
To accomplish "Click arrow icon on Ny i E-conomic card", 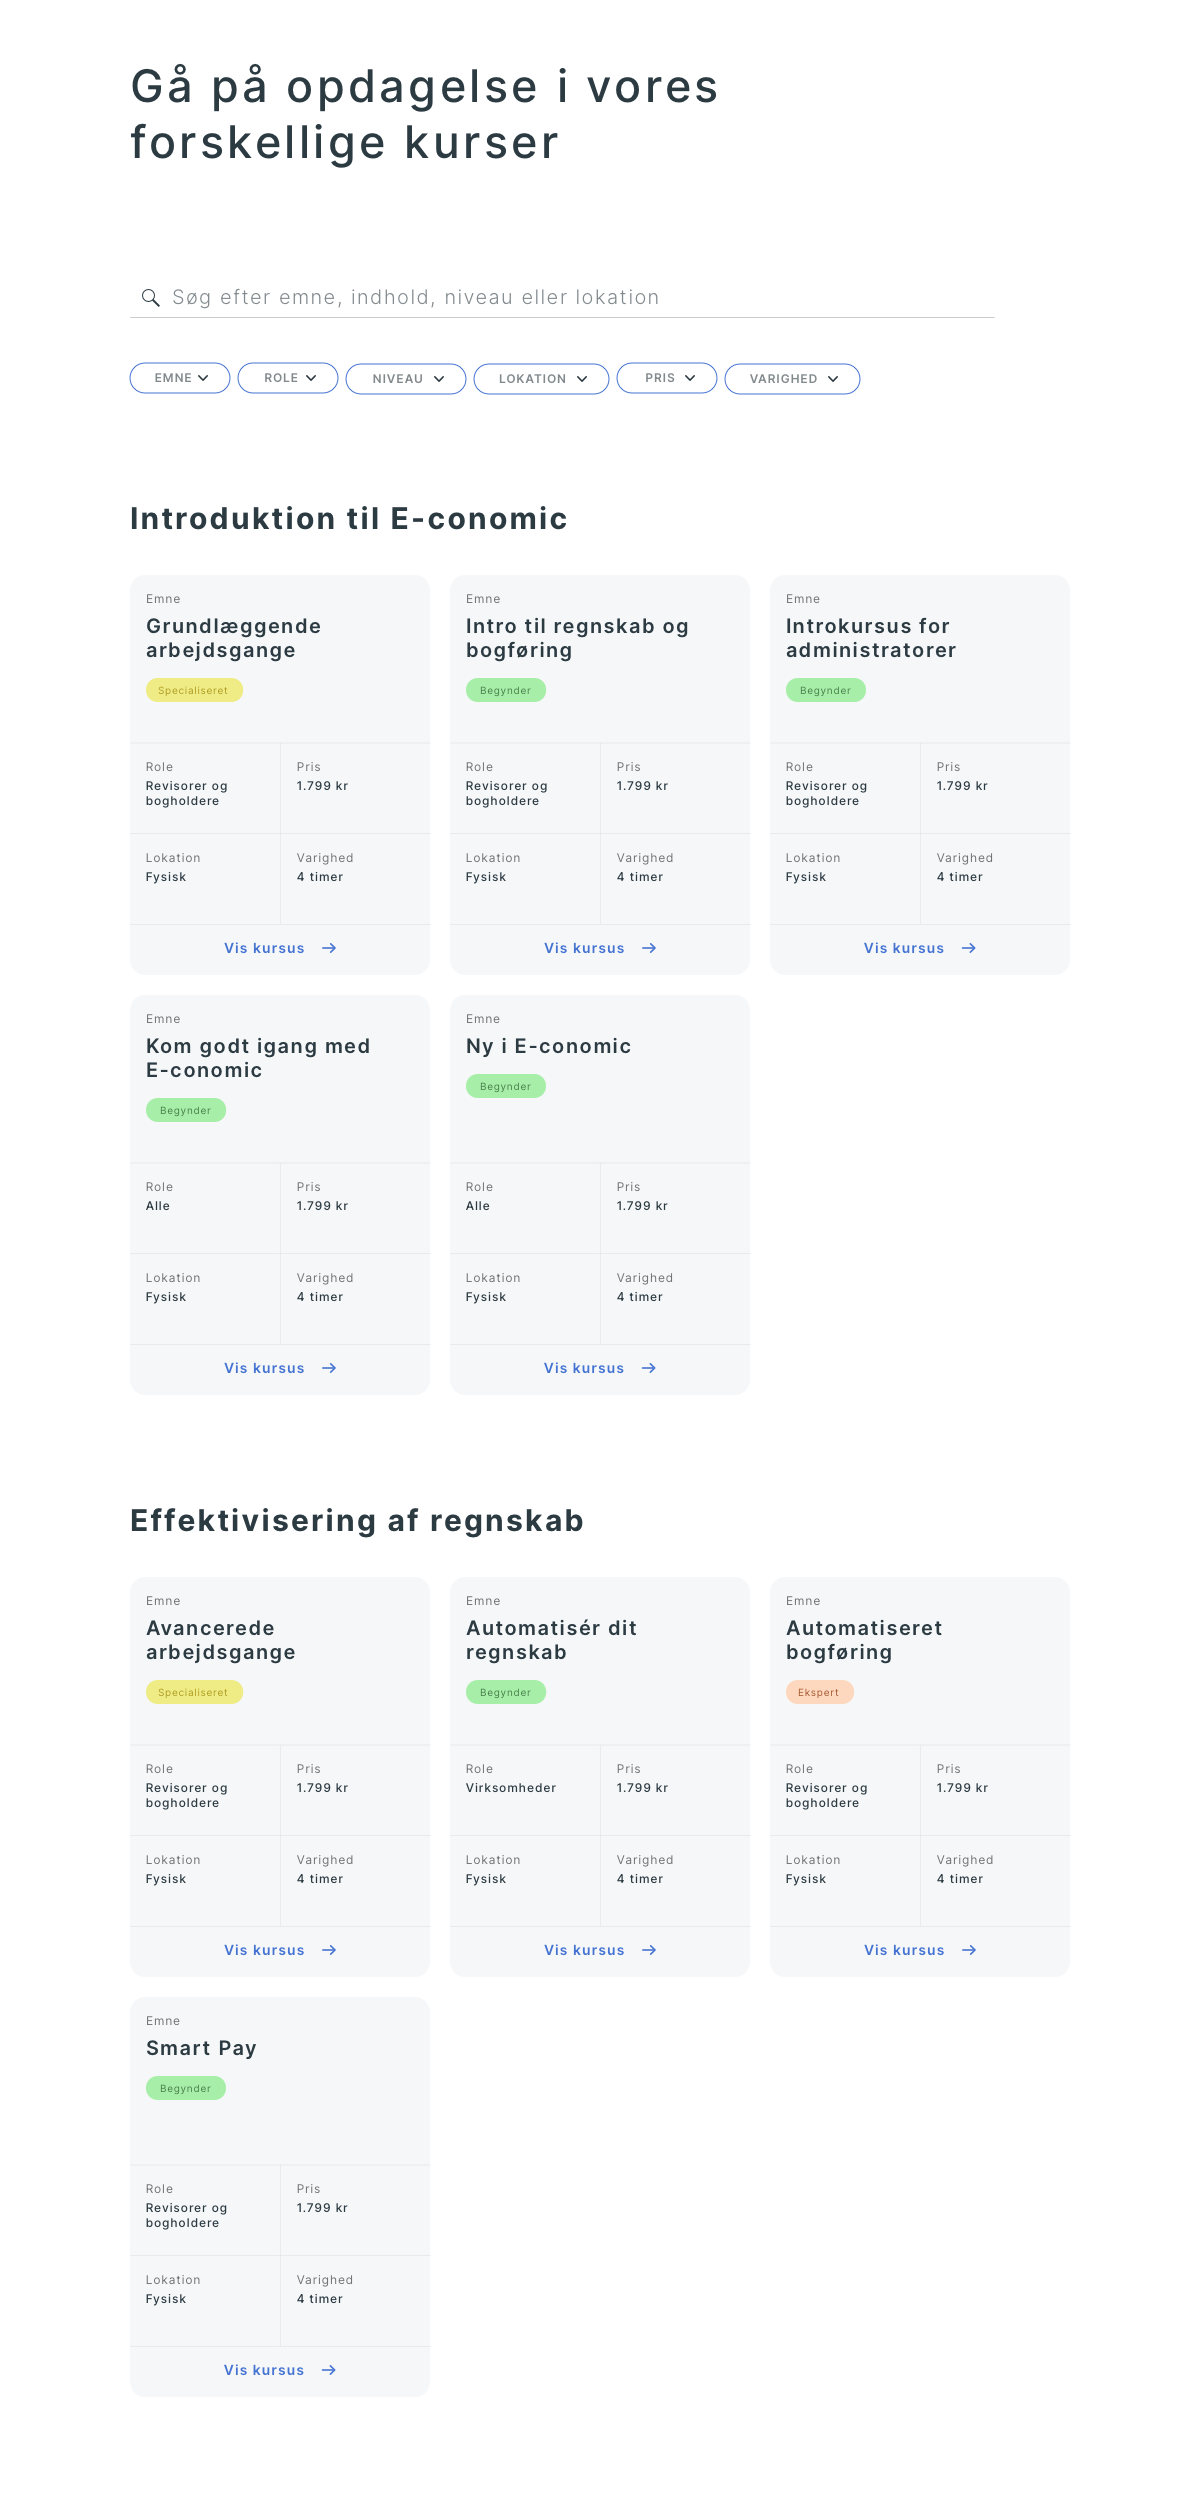I will [649, 1368].
